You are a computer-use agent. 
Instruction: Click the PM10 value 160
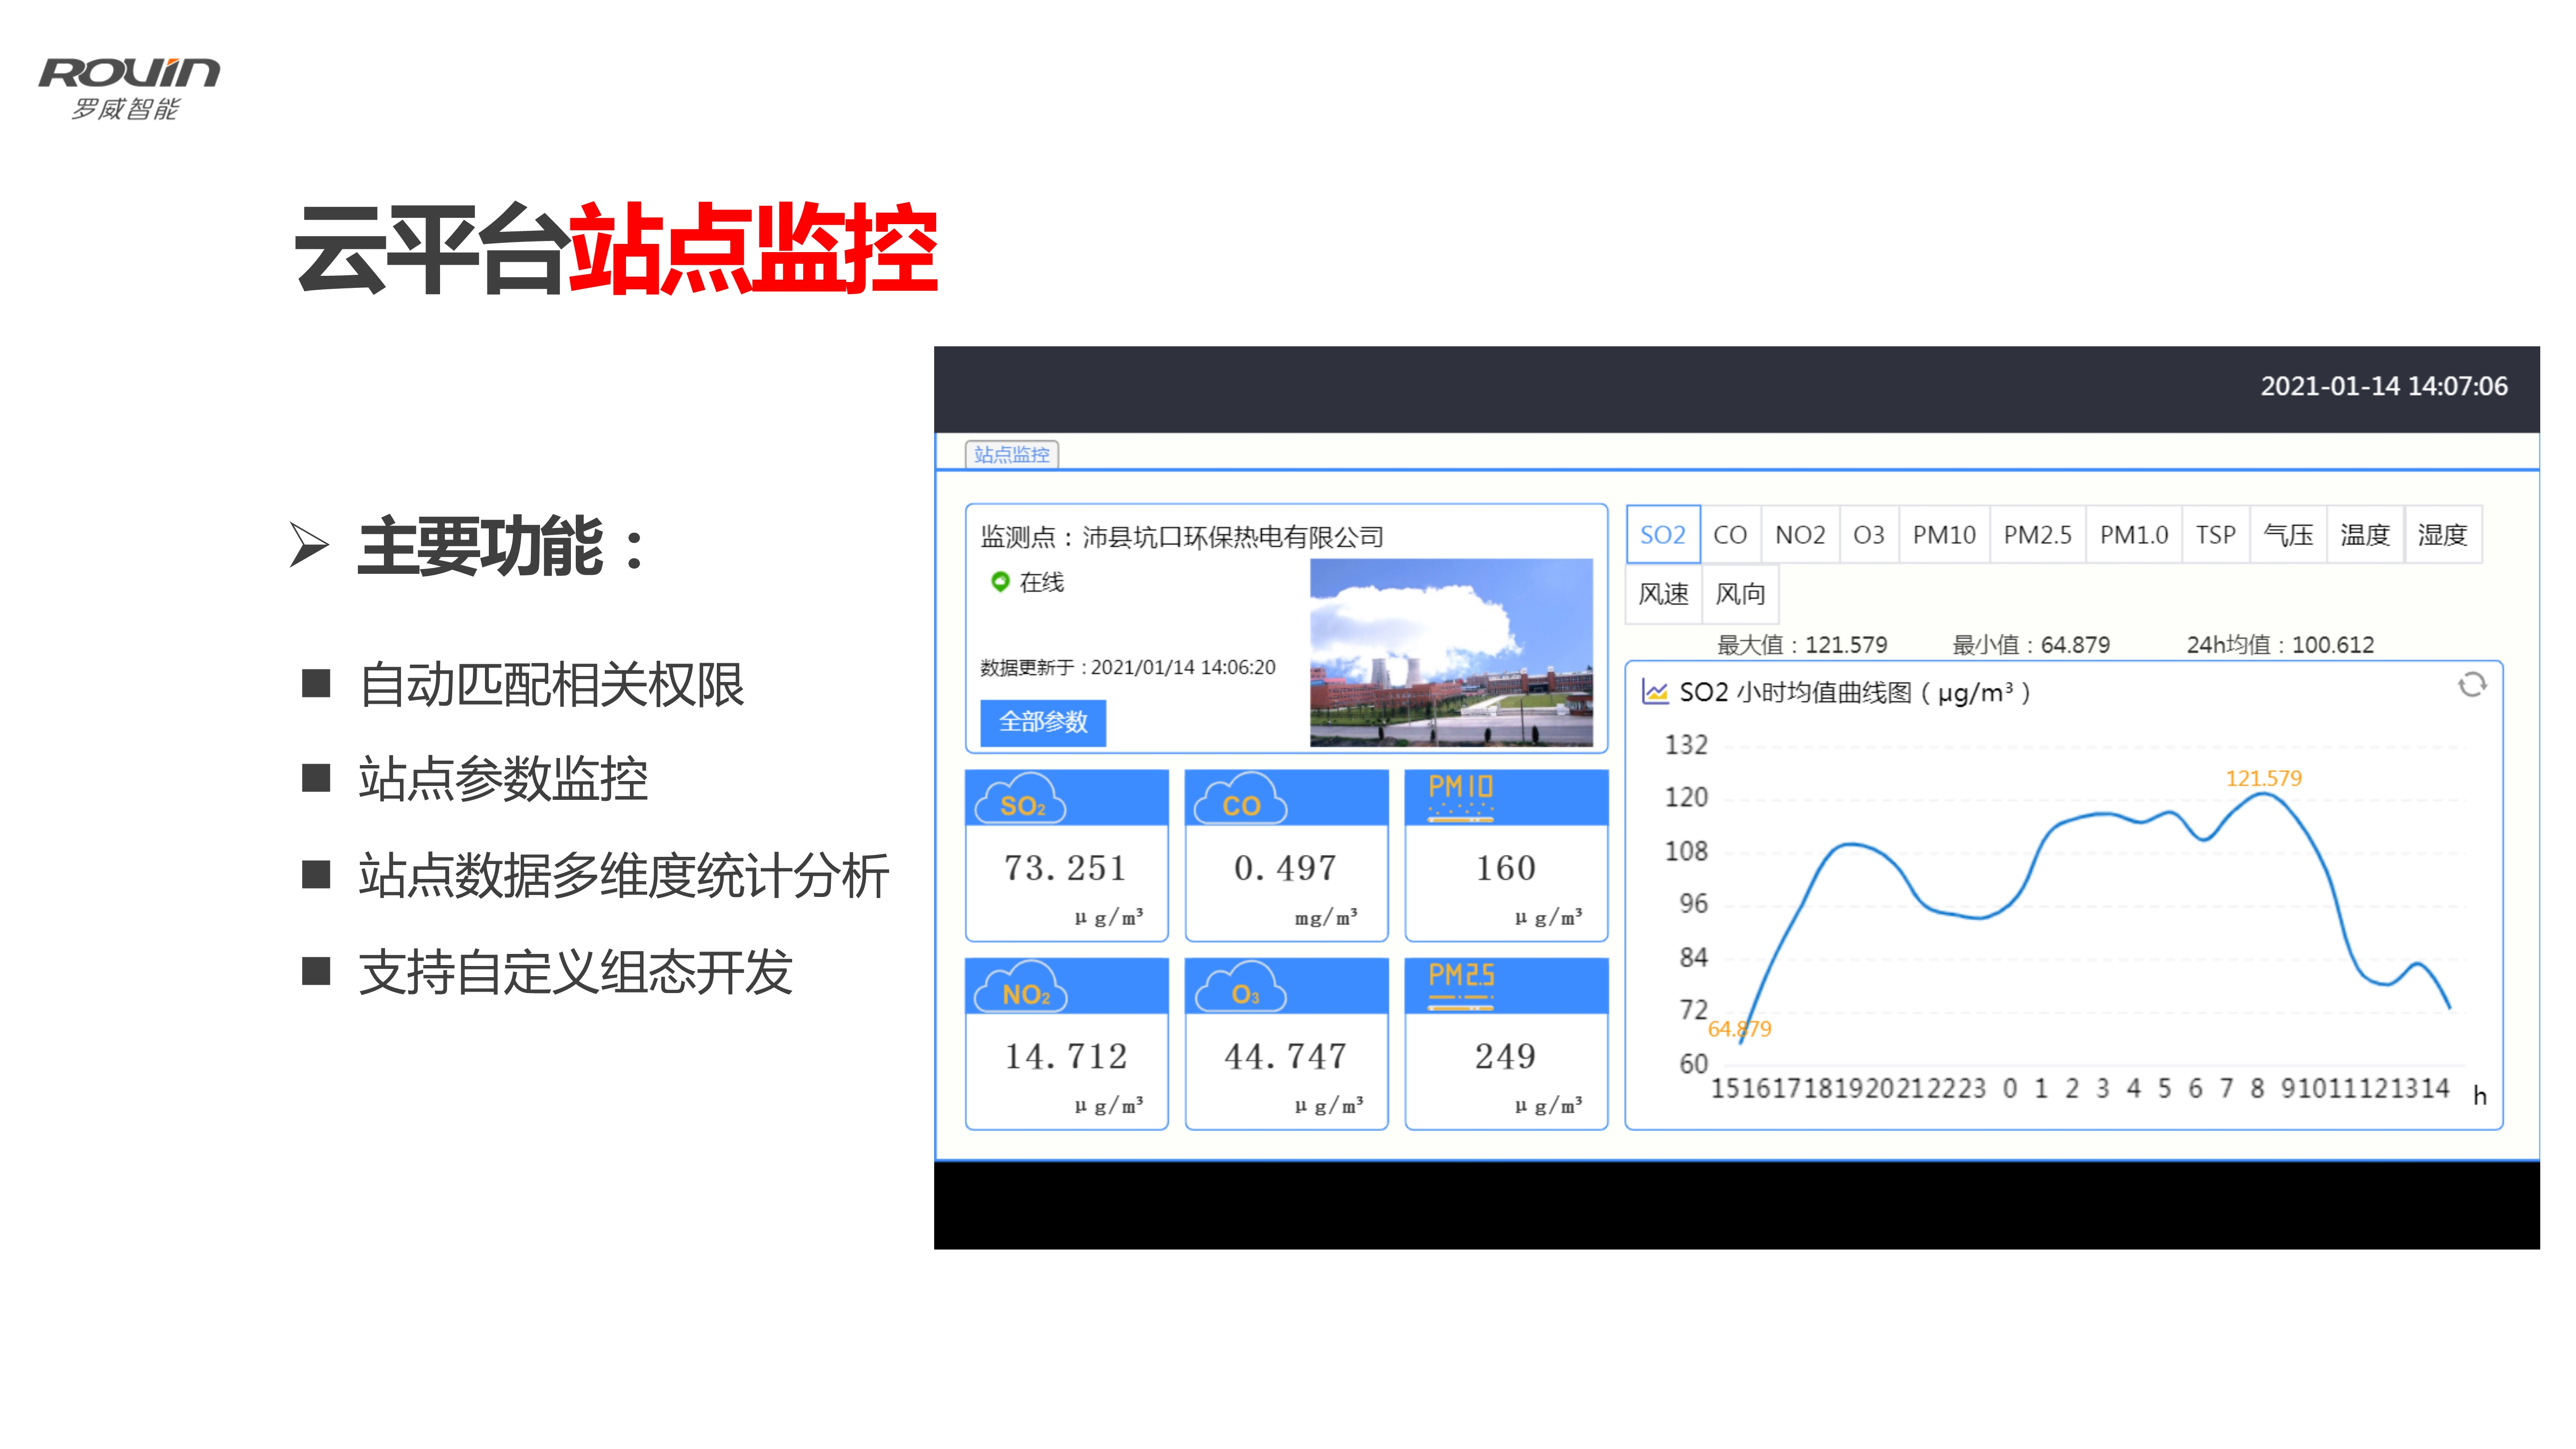pyautogui.click(x=1506, y=868)
